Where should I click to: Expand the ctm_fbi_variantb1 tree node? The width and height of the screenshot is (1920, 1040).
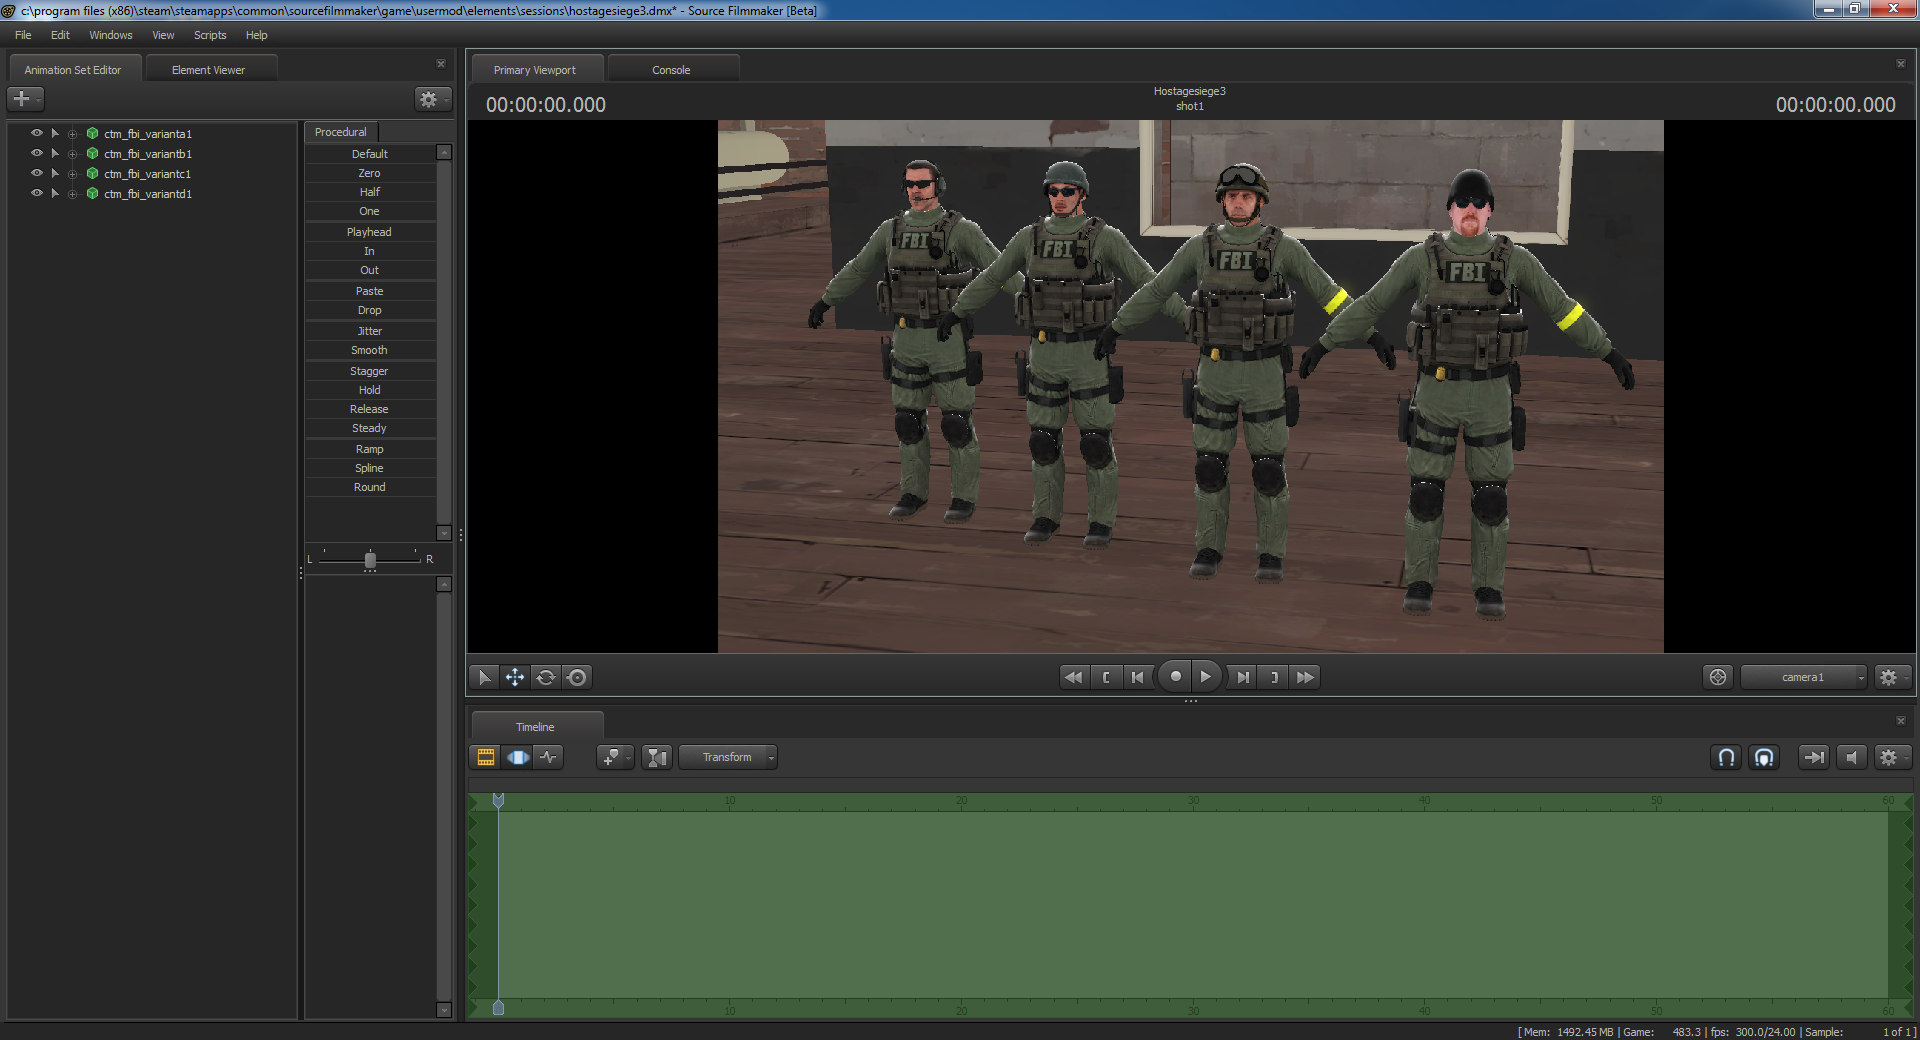pos(72,154)
